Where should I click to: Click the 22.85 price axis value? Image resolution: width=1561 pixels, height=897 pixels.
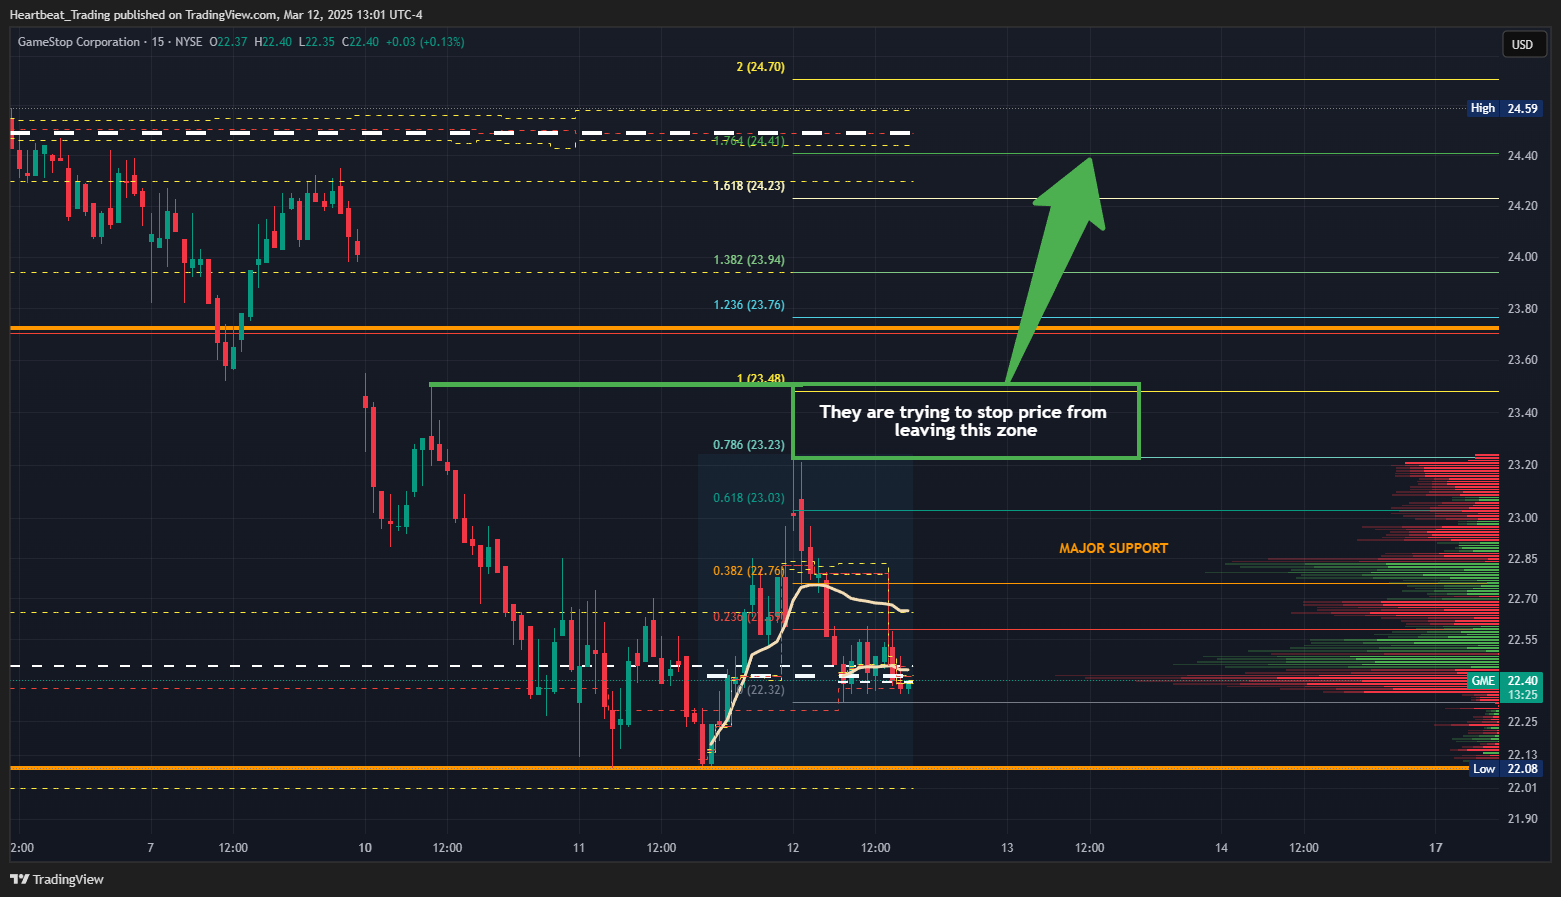(1522, 559)
